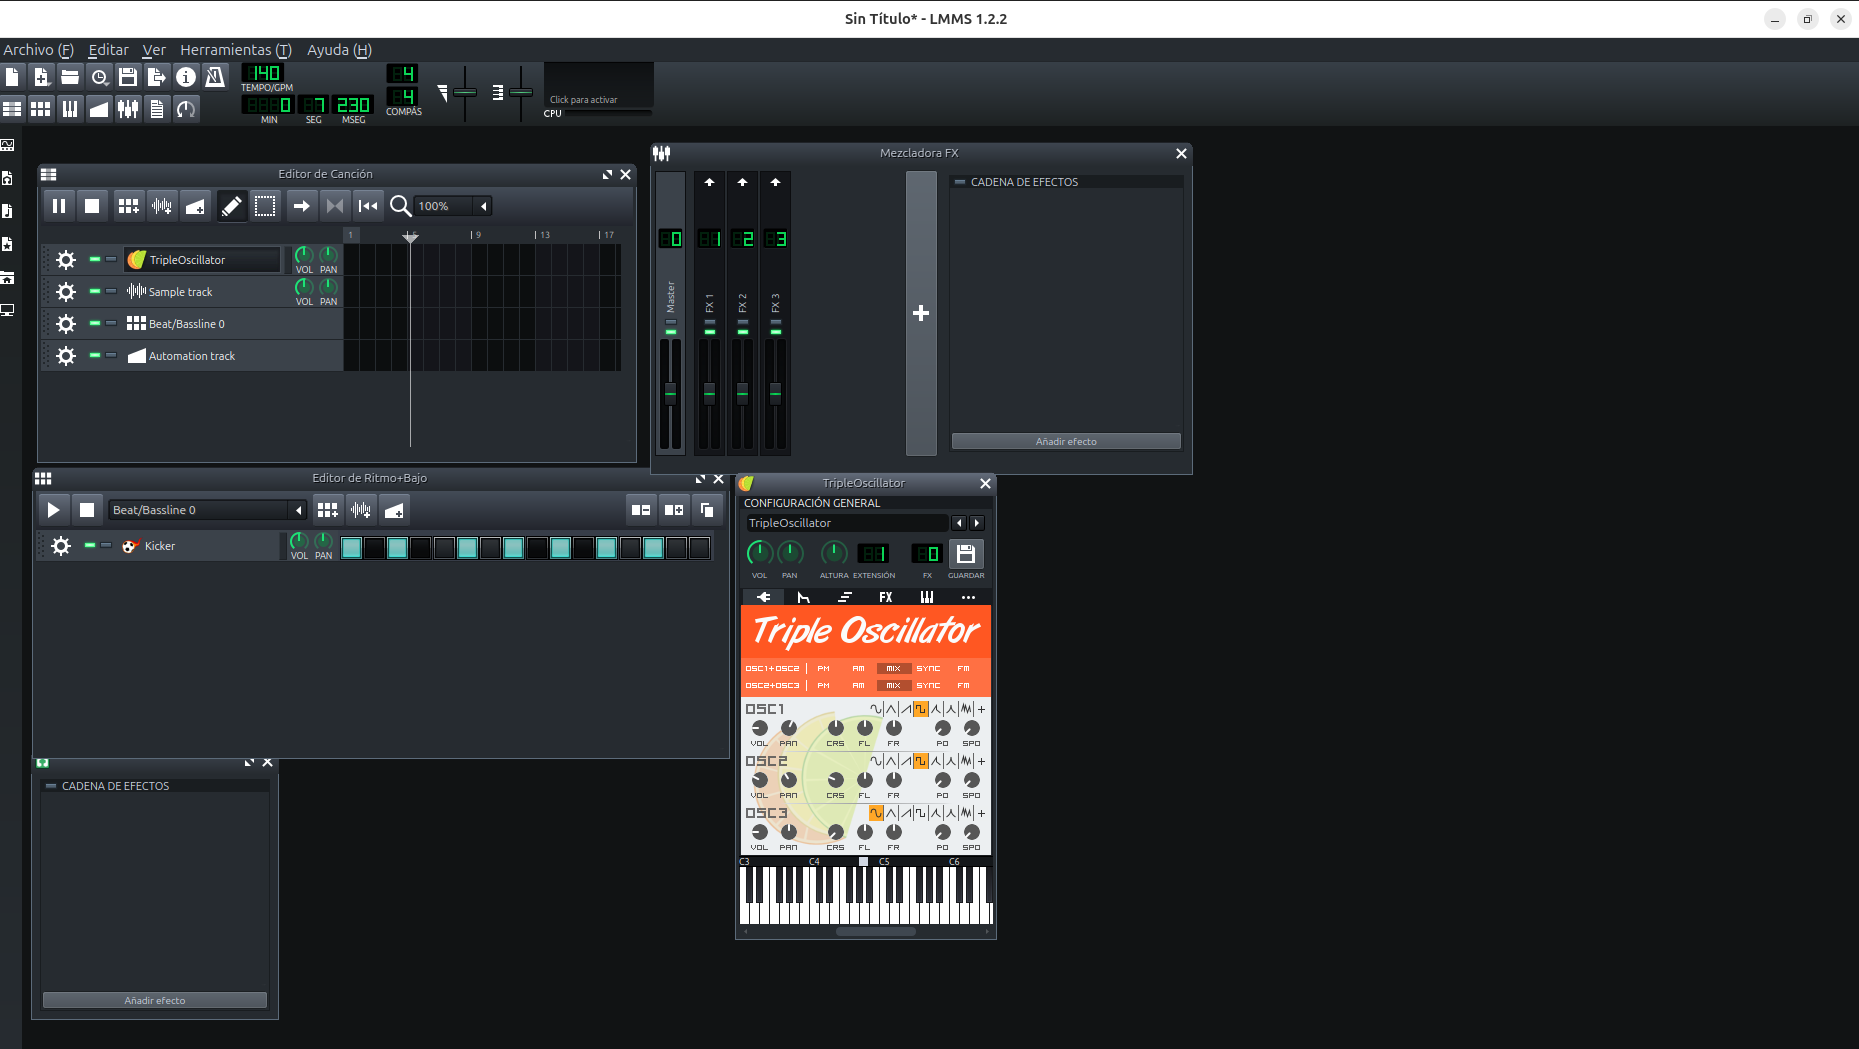Viewport: 1859px width, 1049px height.
Task: Open the Ver menu
Action: (x=154, y=50)
